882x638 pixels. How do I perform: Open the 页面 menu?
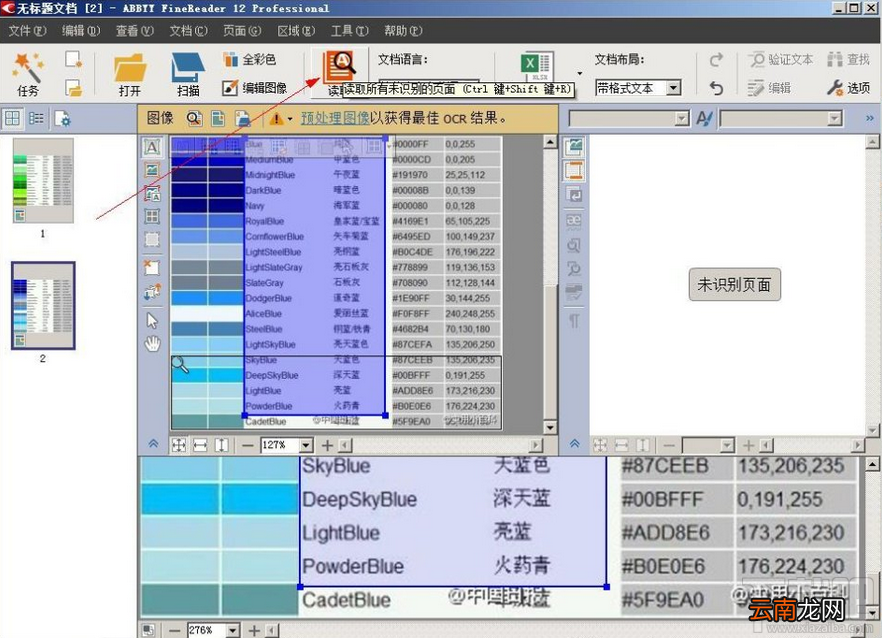242,31
